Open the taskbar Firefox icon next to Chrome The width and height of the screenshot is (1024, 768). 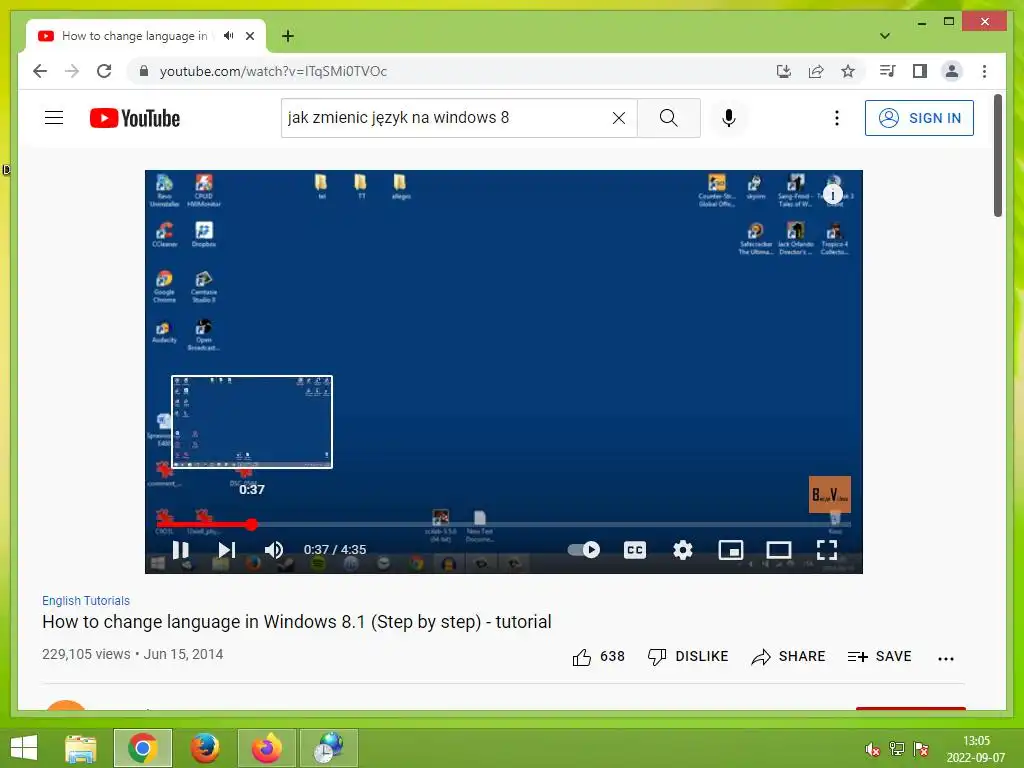204,748
